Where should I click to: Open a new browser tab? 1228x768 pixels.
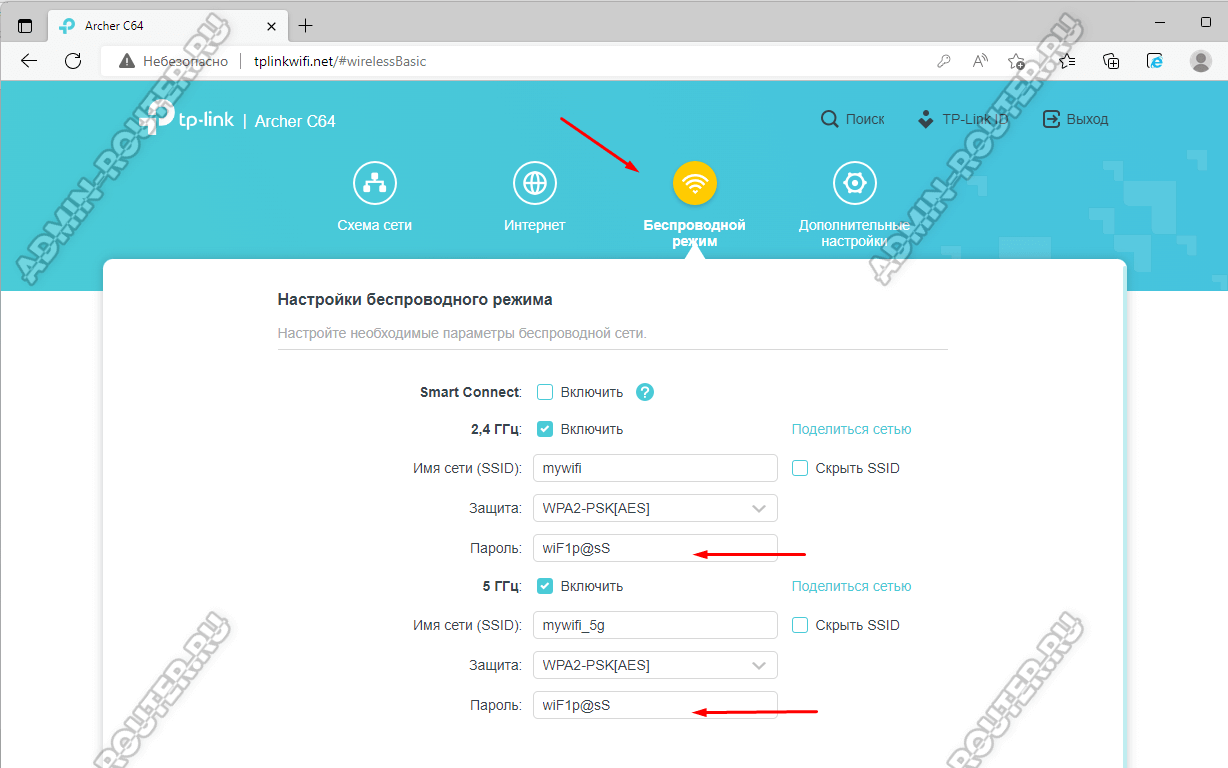(x=306, y=25)
